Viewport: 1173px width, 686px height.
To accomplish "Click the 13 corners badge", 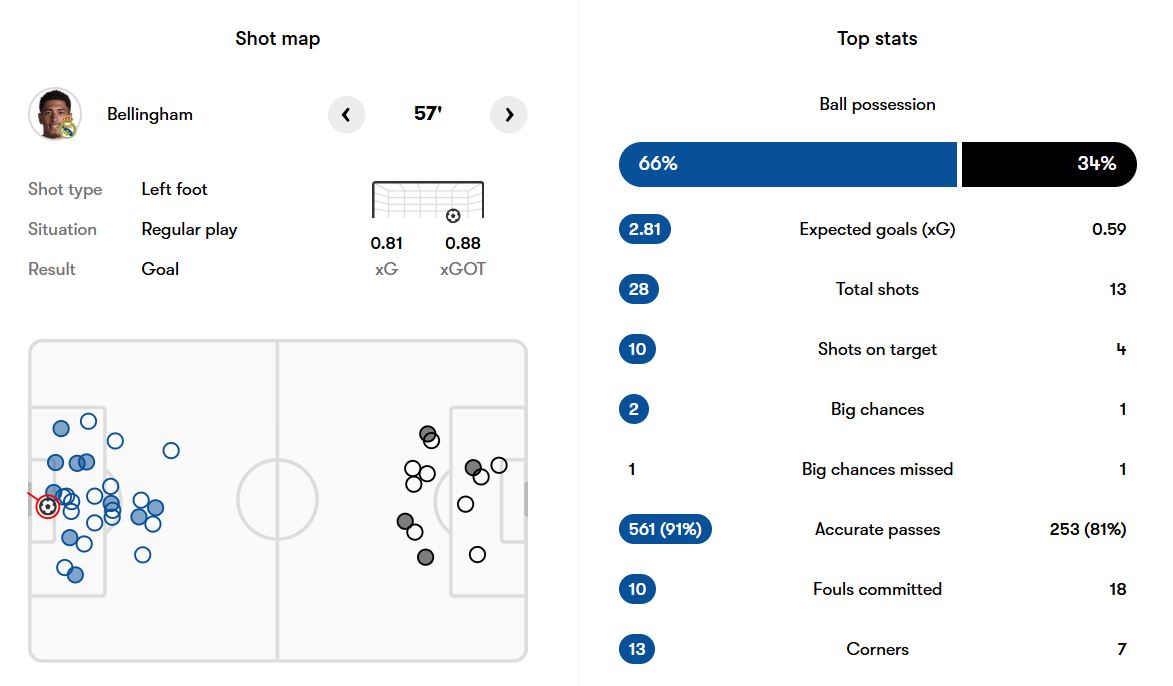I will coord(638,649).
